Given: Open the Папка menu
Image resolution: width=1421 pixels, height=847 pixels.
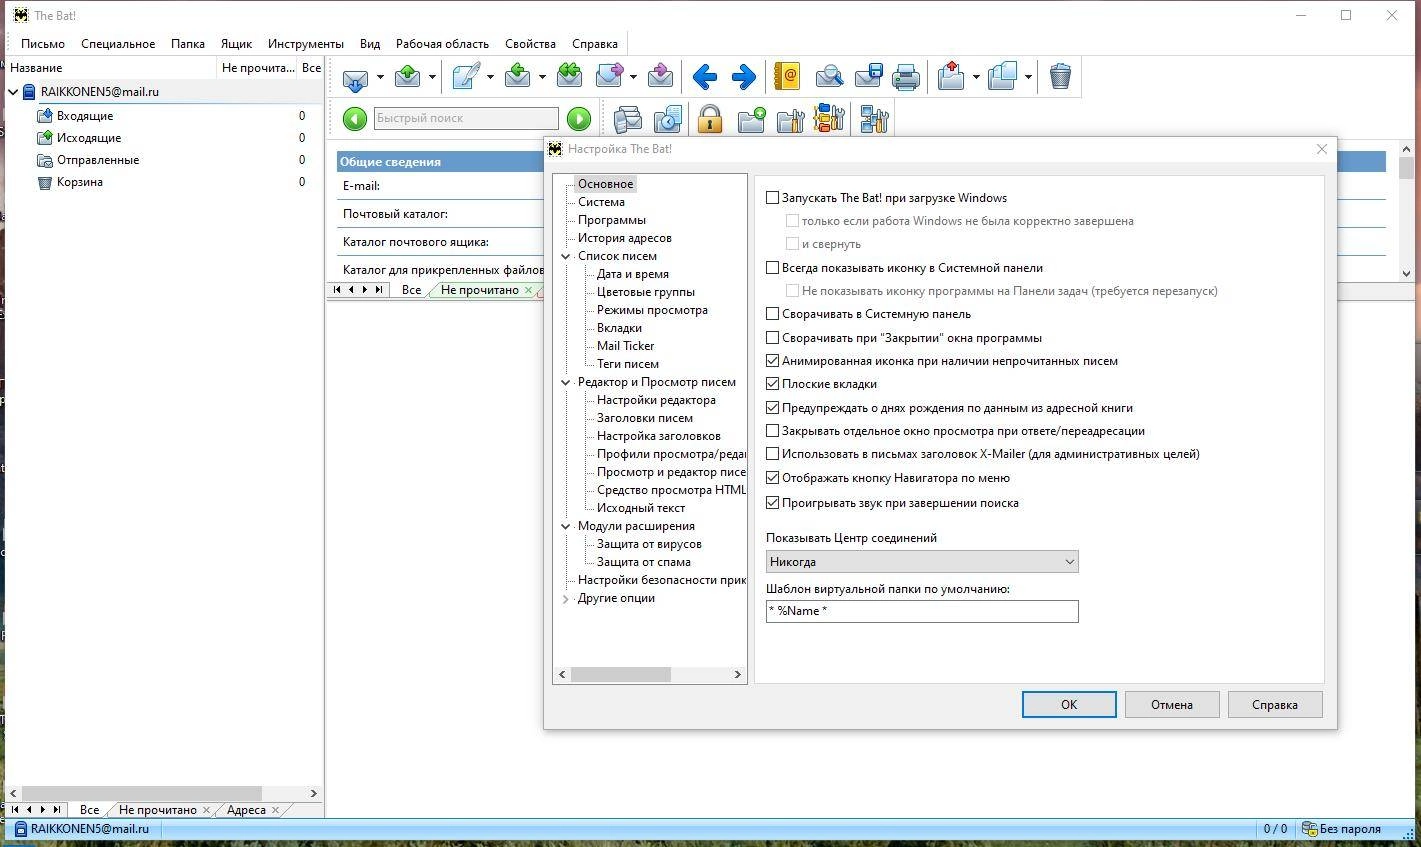Looking at the screenshot, I should 188,44.
